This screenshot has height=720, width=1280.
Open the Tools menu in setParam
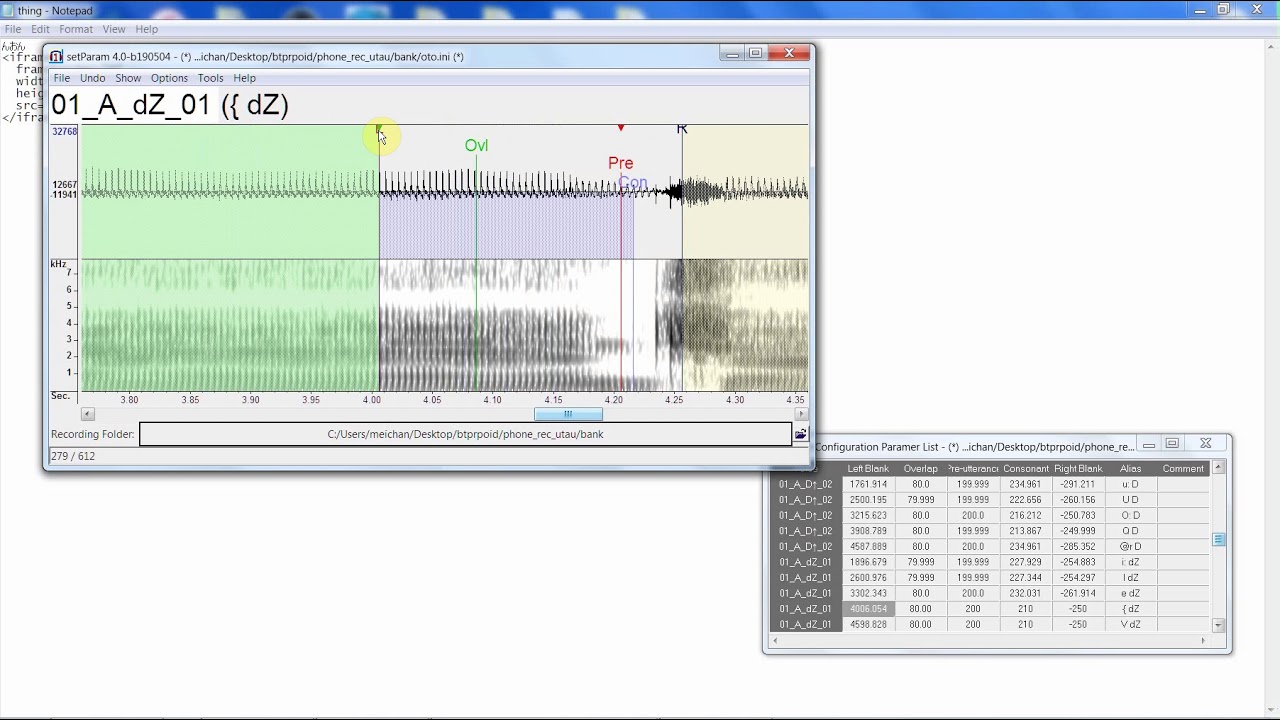(x=210, y=78)
